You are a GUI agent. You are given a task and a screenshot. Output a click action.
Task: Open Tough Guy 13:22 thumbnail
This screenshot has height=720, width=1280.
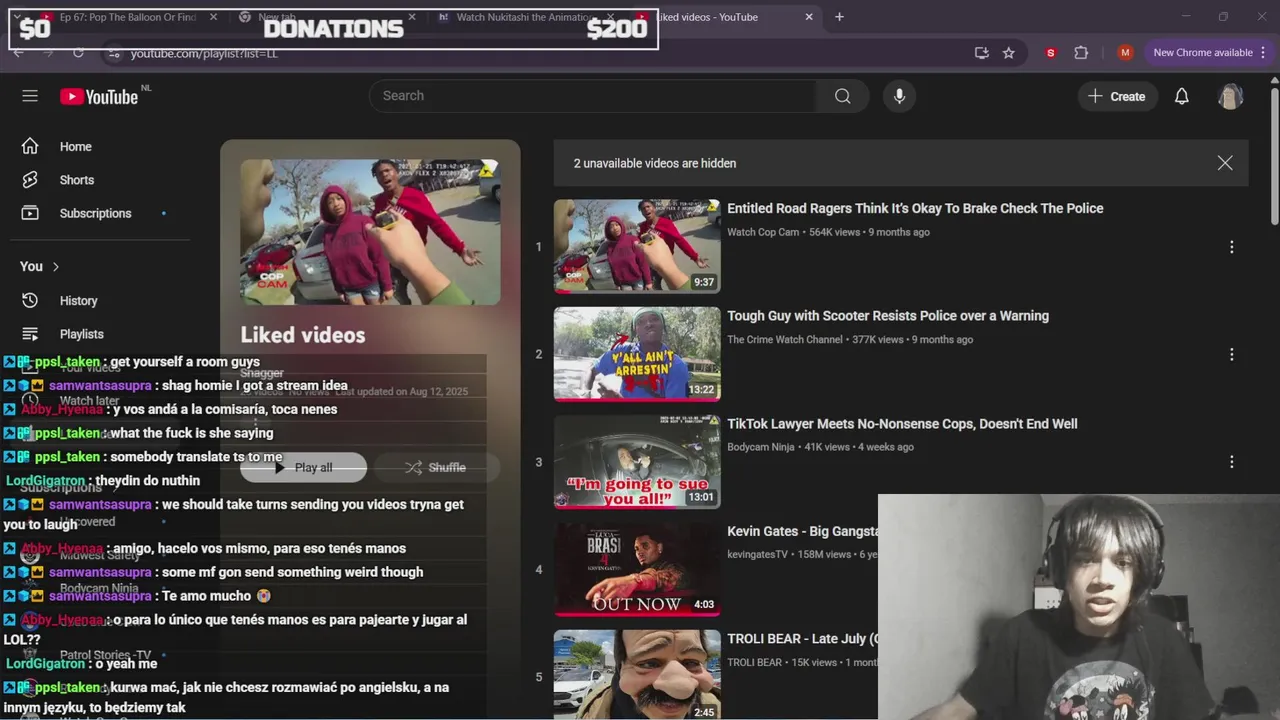pyautogui.click(x=637, y=354)
